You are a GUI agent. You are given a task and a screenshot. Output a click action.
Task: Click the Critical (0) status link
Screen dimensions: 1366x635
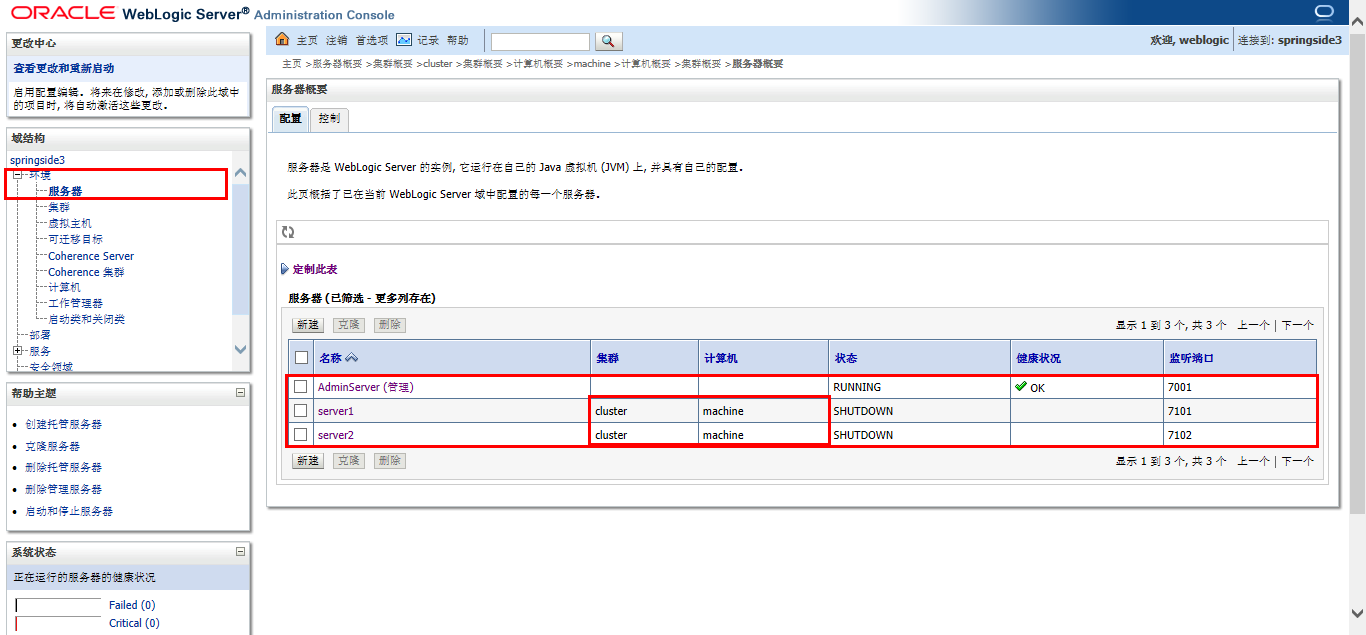click(134, 623)
